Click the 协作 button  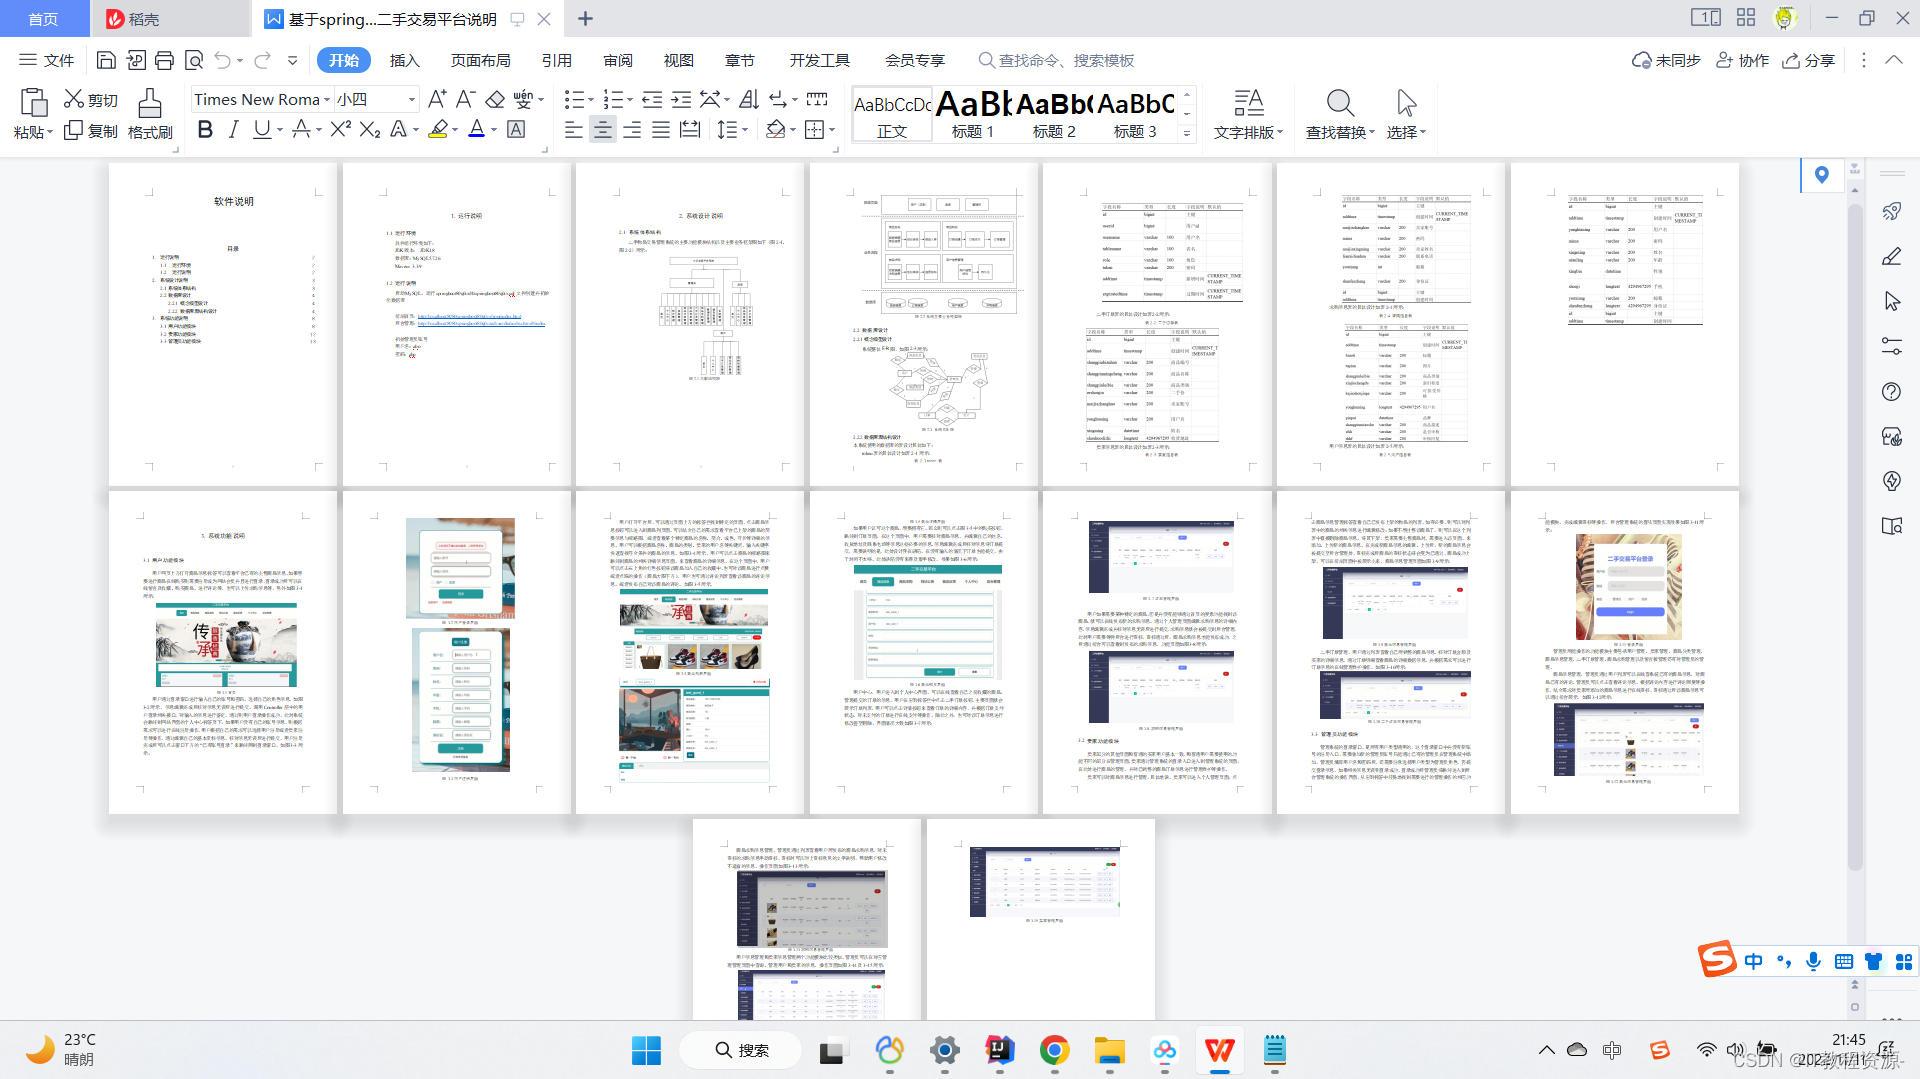pos(1742,60)
